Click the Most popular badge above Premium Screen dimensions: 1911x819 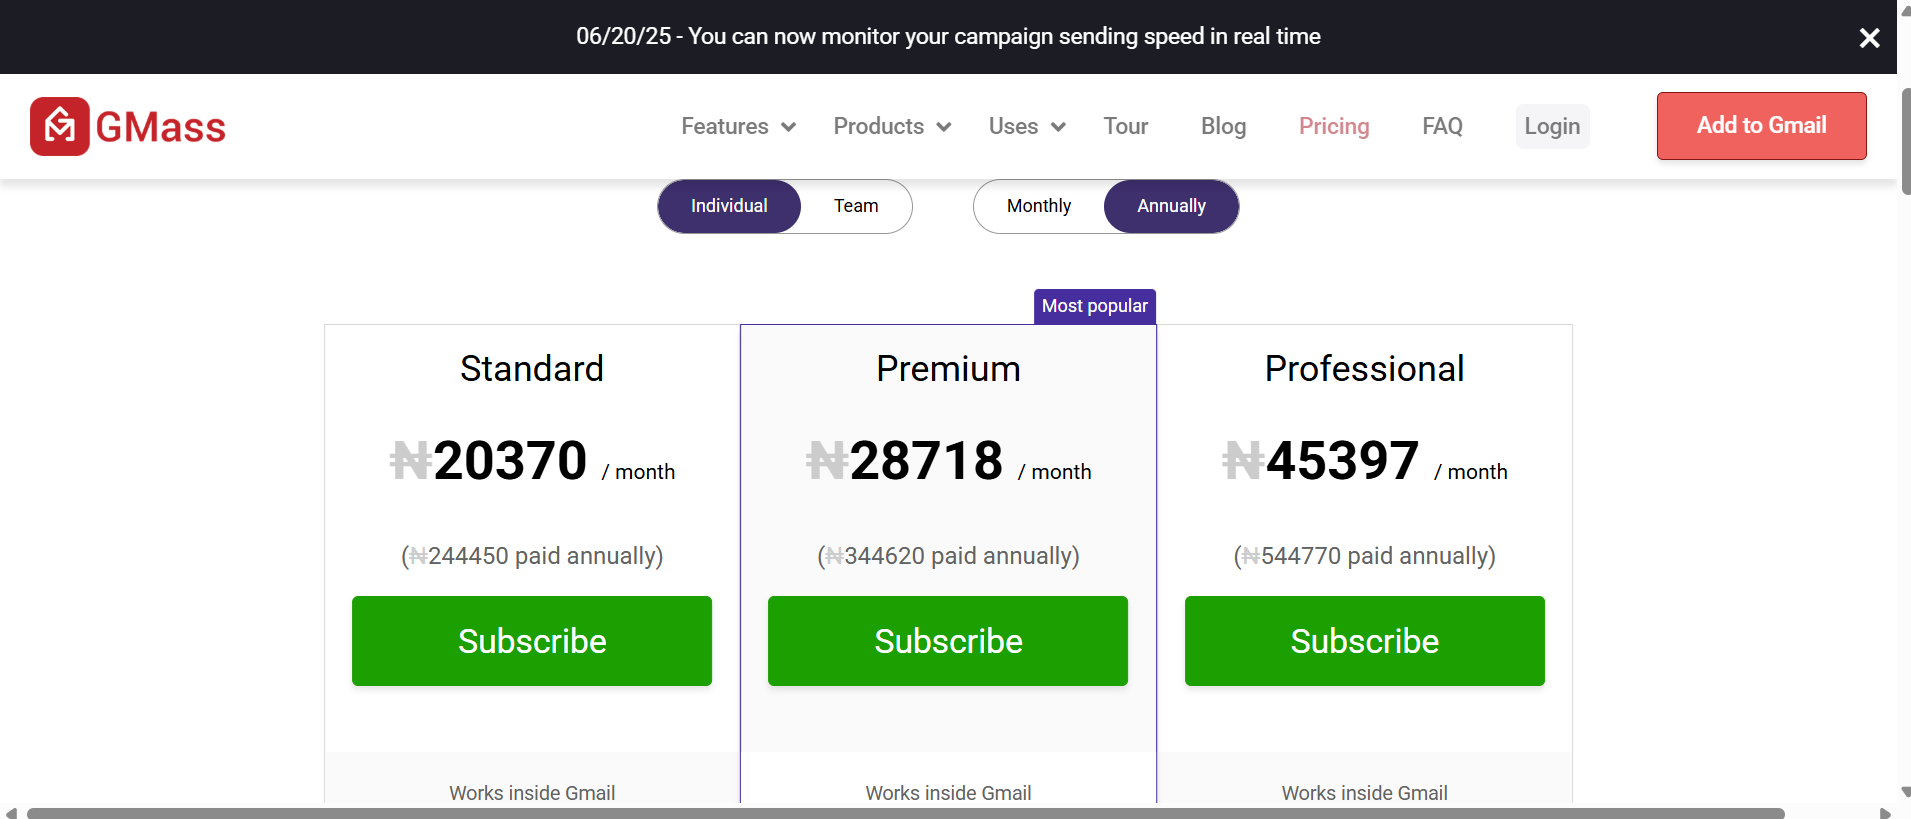(1094, 306)
